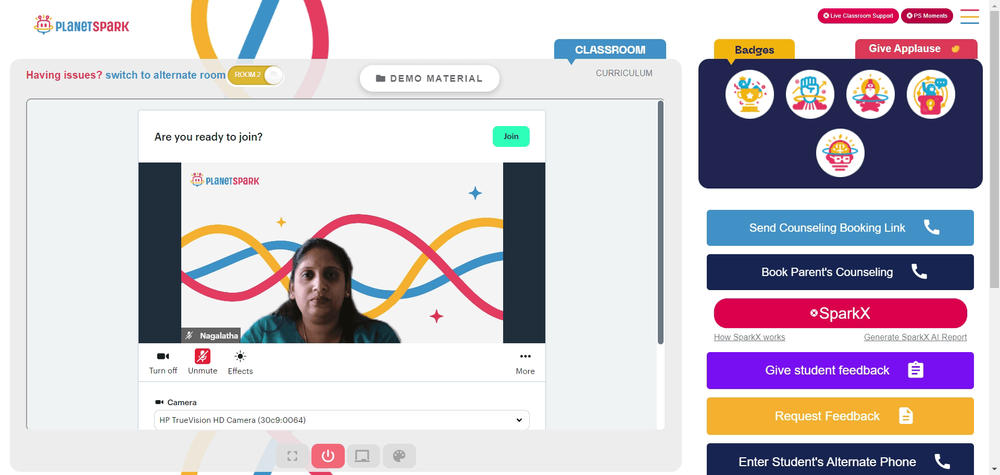
Task: Click Enter Student's Alternate Phone
Action: click(x=840, y=459)
